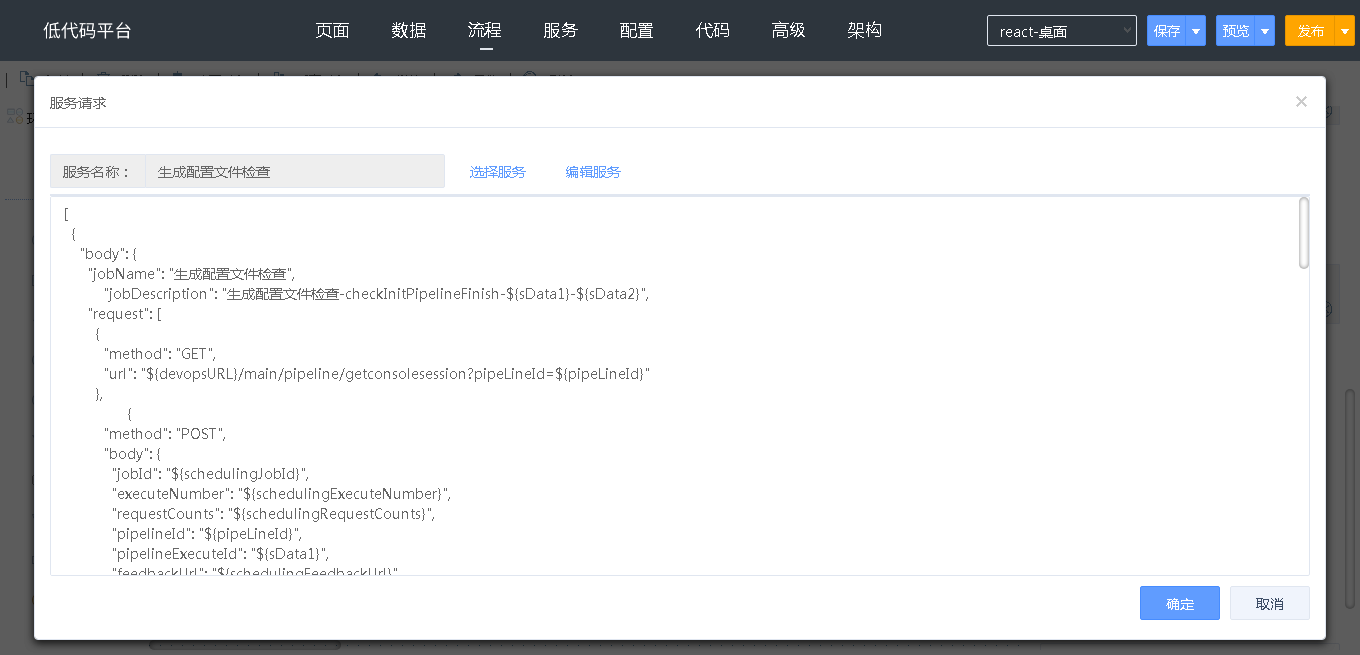
Task: Click the 低代码平台 logo text
Action: pyautogui.click(x=87, y=31)
